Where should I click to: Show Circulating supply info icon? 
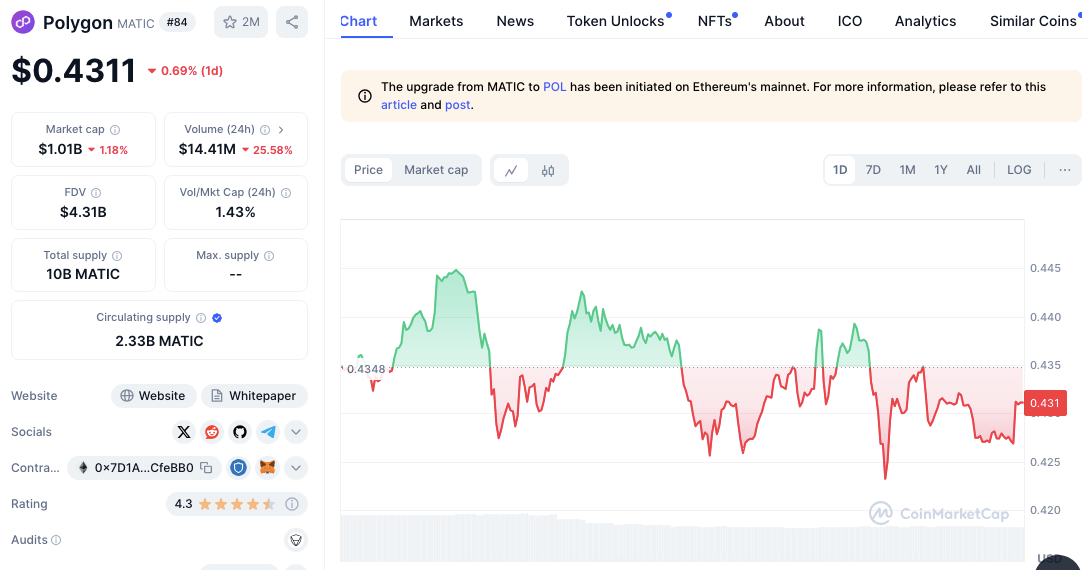tap(201, 318)
